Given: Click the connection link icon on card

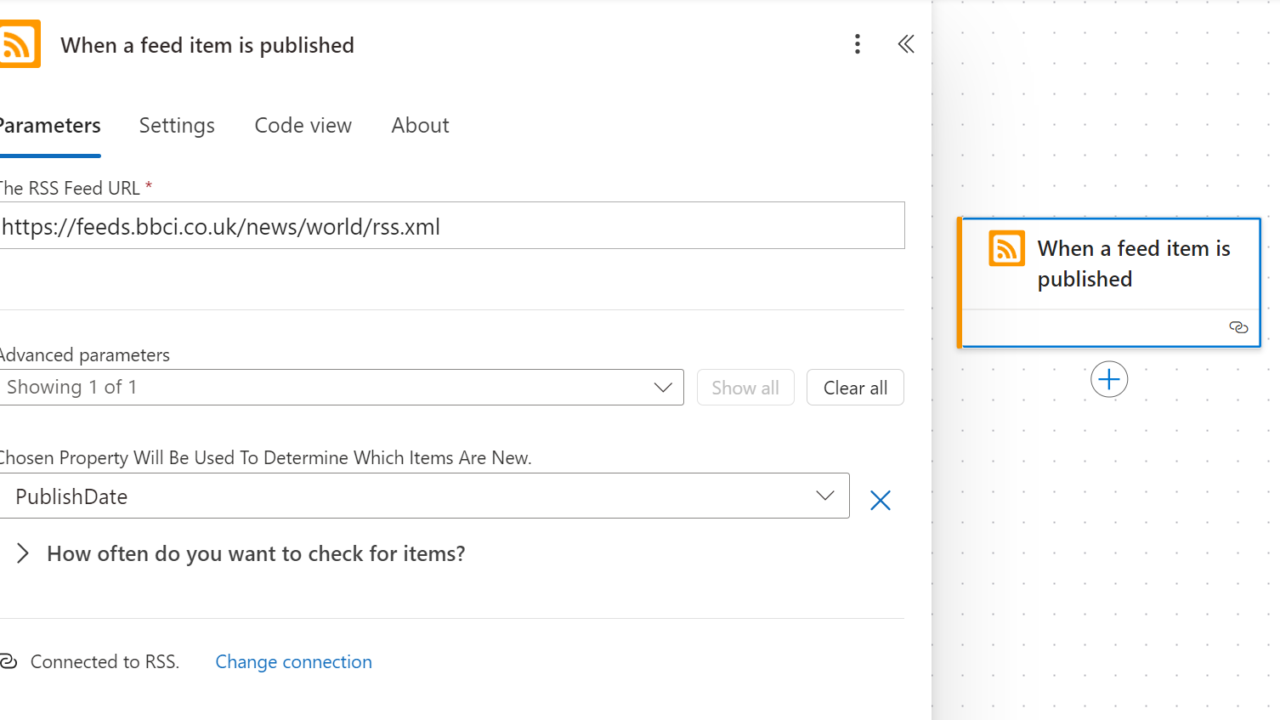Looking at the screenshot, I should pyautogui.click(x=1238, y=328).
